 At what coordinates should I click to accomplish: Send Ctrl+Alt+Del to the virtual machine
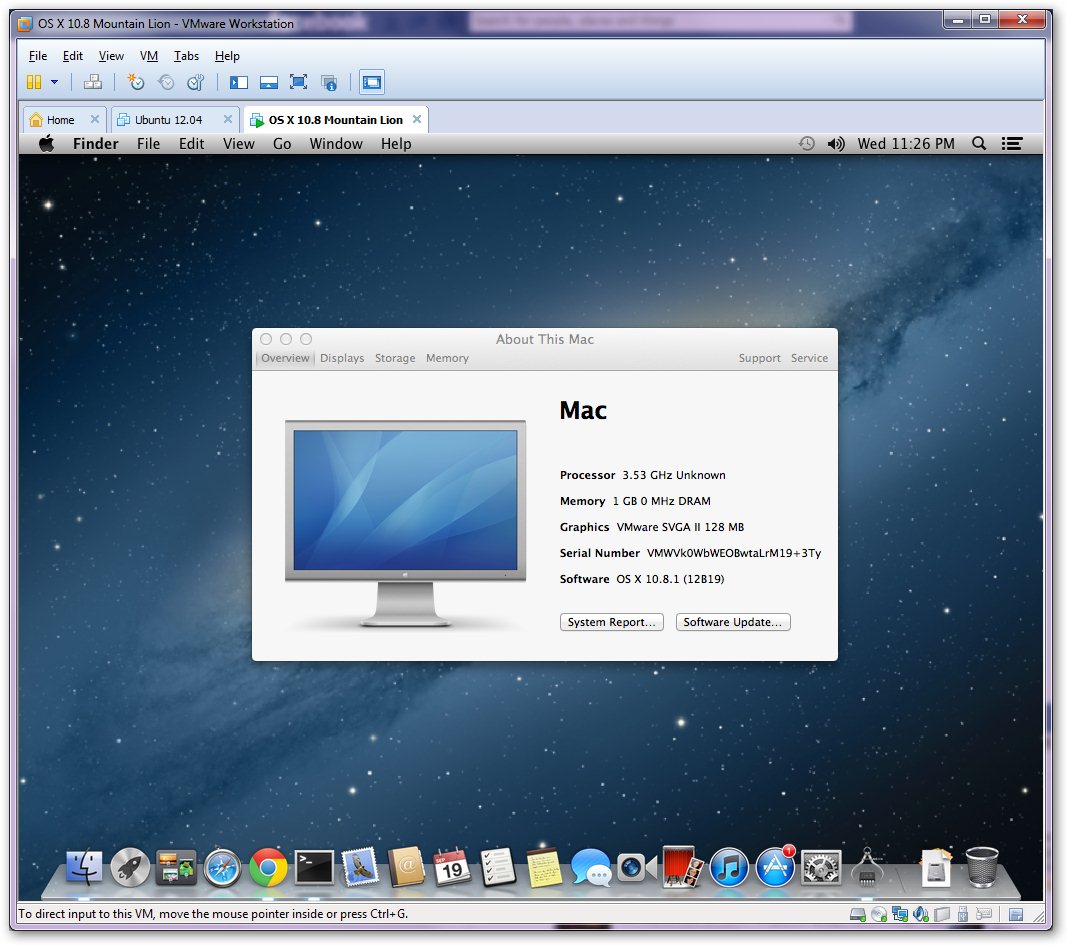tap(93, 82)
